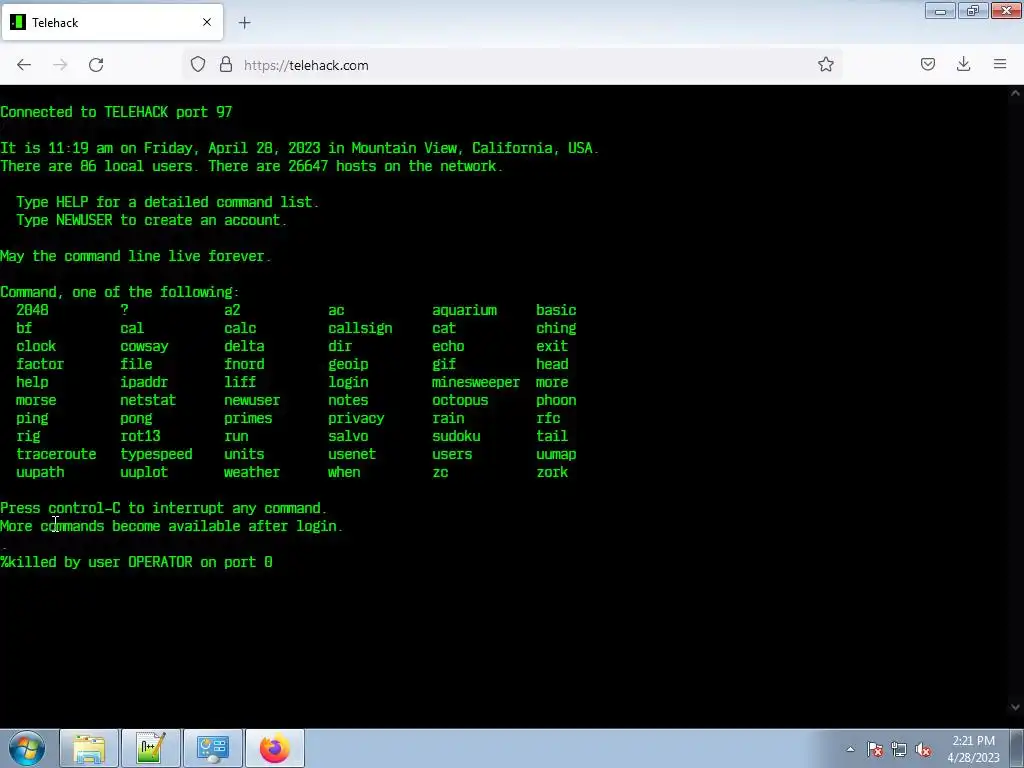
Task: Click the 'traceroute' command text
Action: (x=56, y=455)
